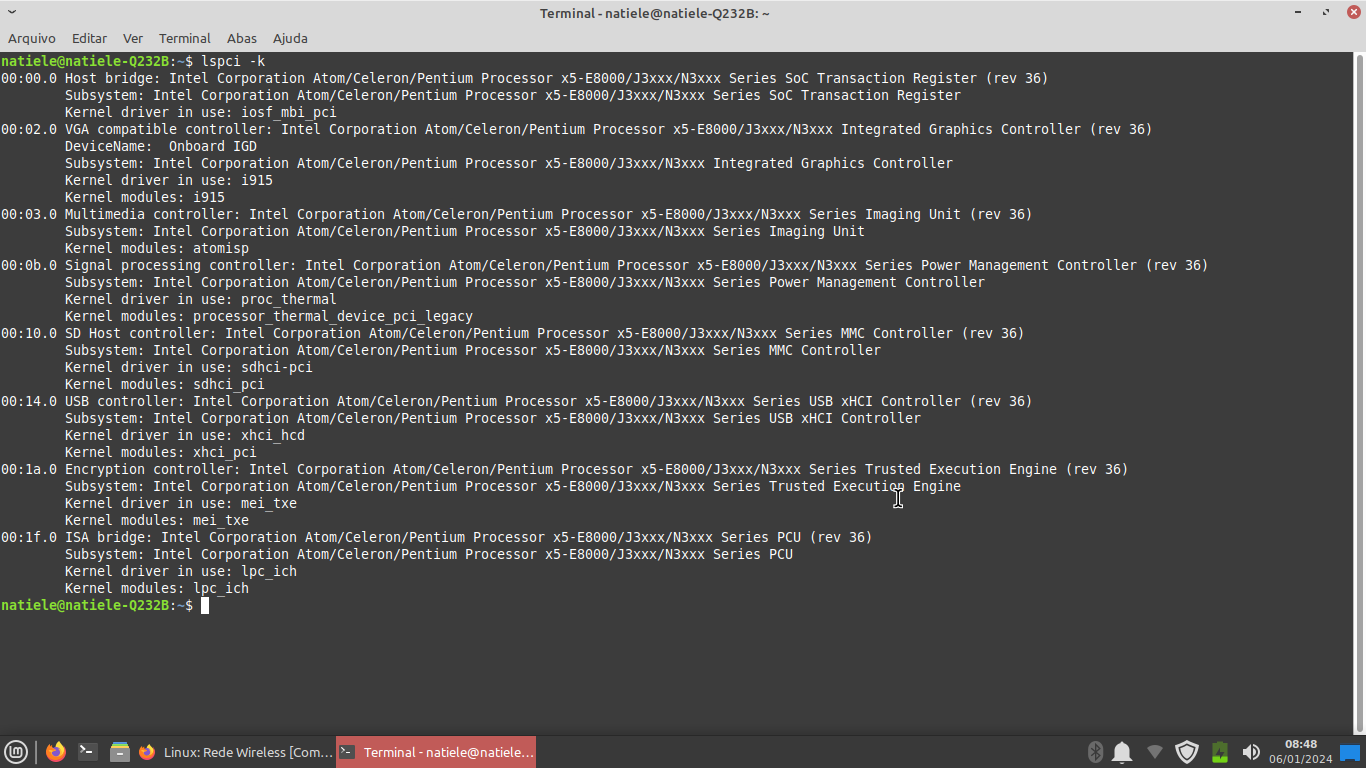Screen dimensions: 1366x768
Task: Show notifications with the bell icon
Action: click(1123, 752)
